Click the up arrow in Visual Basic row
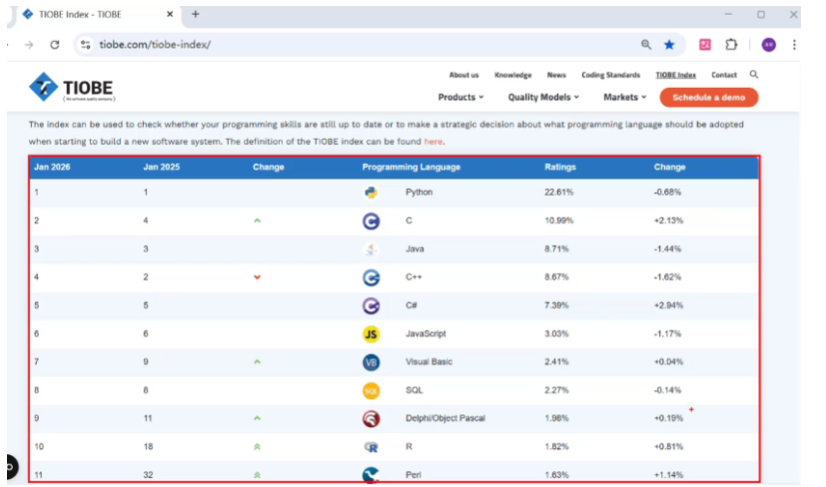The width and height of the screenshot is (826, 487). [x=257, y=362]
